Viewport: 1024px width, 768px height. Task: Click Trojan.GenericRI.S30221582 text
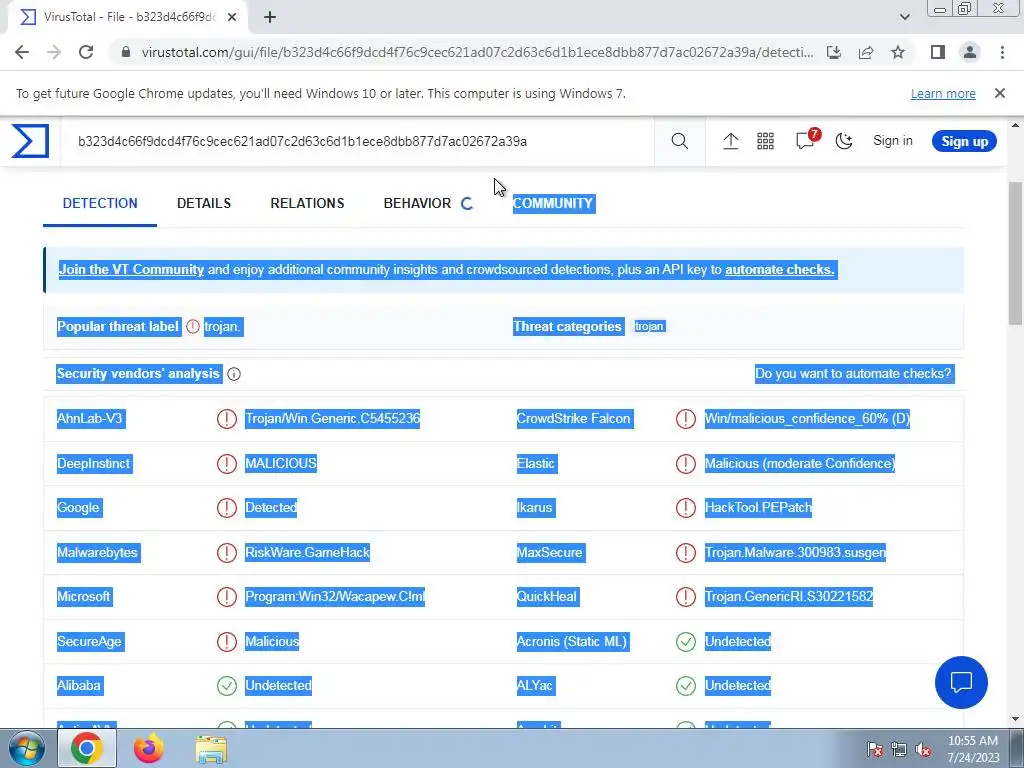pyautogui.click(x=789, y=597)
